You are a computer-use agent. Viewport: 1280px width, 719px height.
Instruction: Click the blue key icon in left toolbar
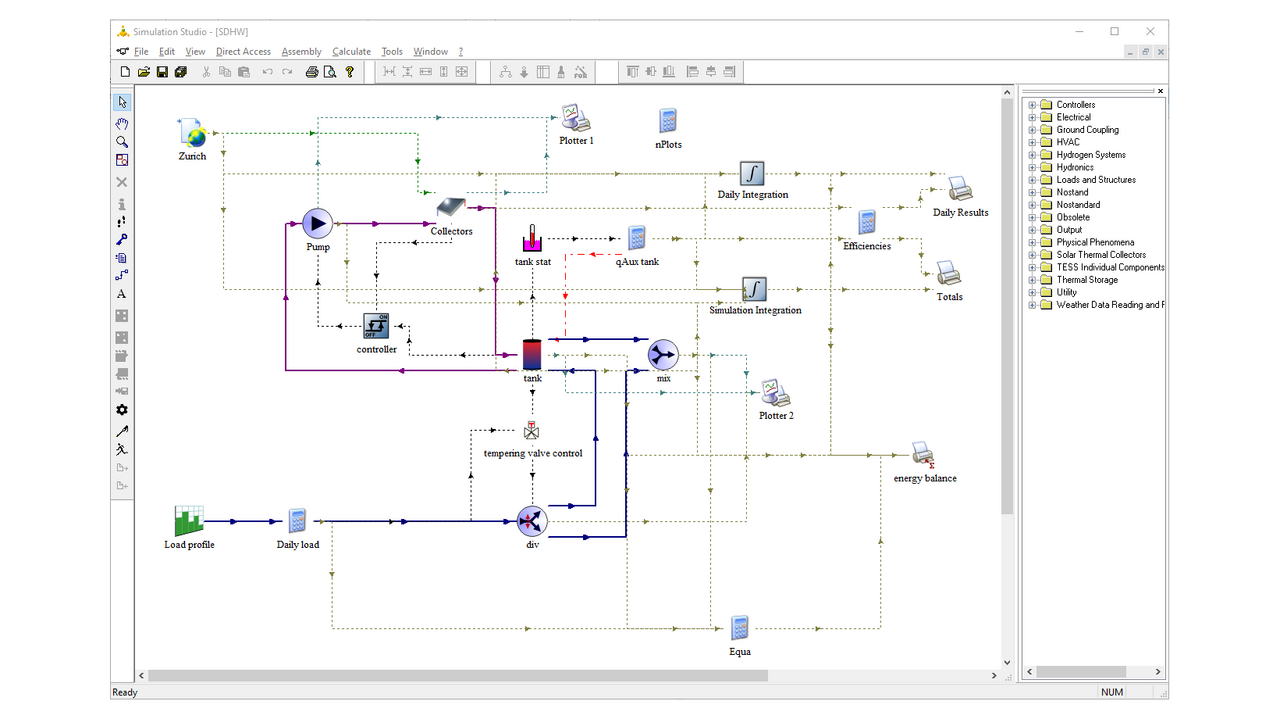click(x=122, y=239)
